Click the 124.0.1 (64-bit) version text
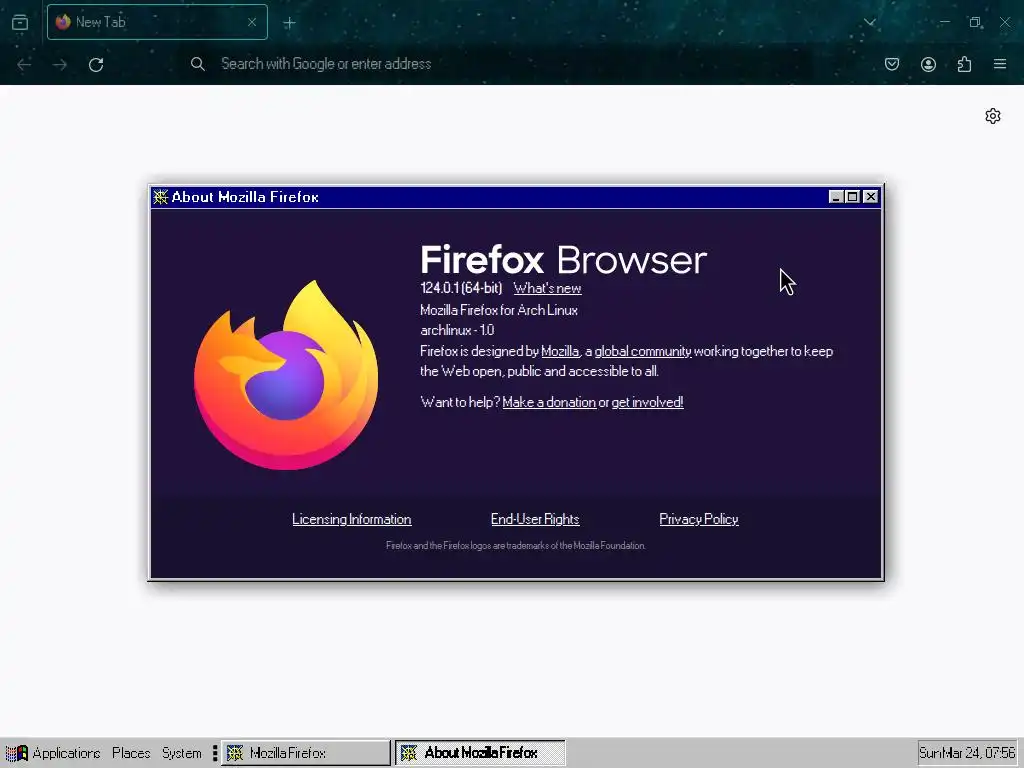This screenshot has height=768, width=1024. (x=461, y=288)
